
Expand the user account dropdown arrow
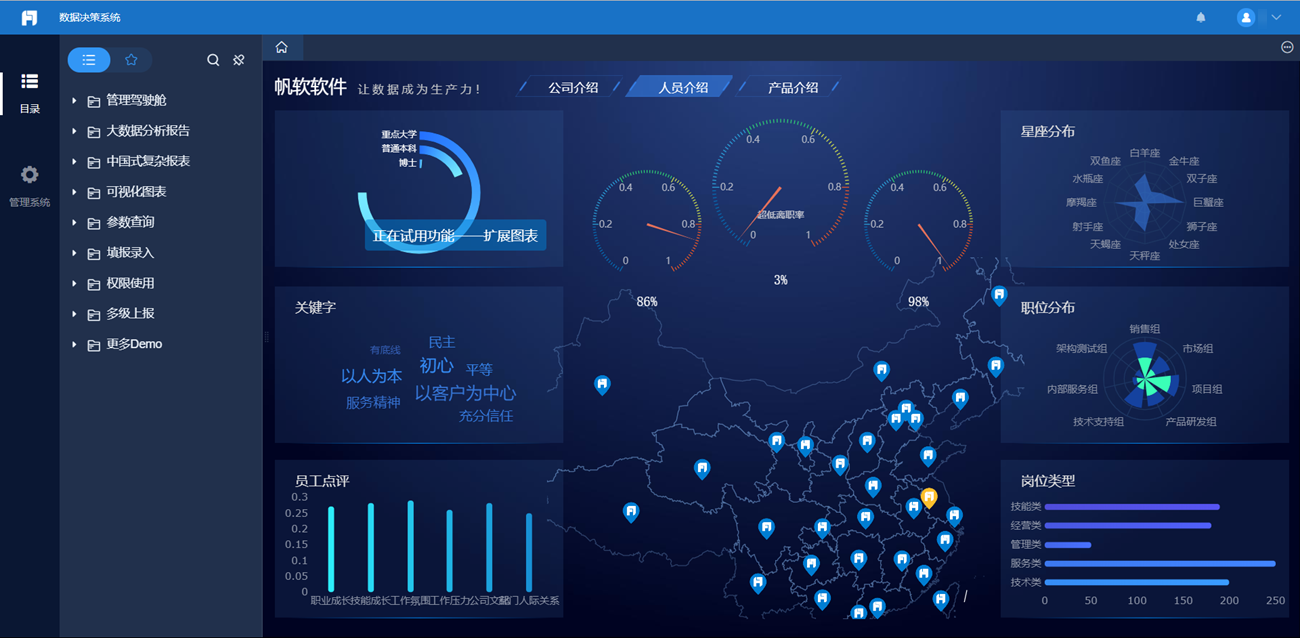(1276, 17)
